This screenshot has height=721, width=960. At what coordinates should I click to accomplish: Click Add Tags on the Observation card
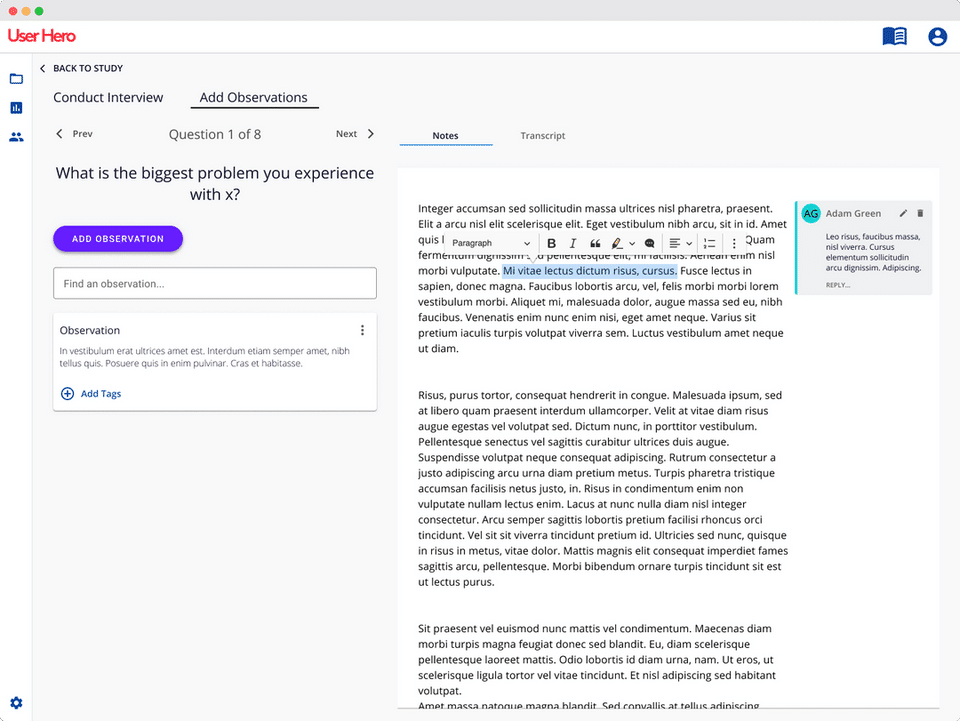click(x=101, y=394)
